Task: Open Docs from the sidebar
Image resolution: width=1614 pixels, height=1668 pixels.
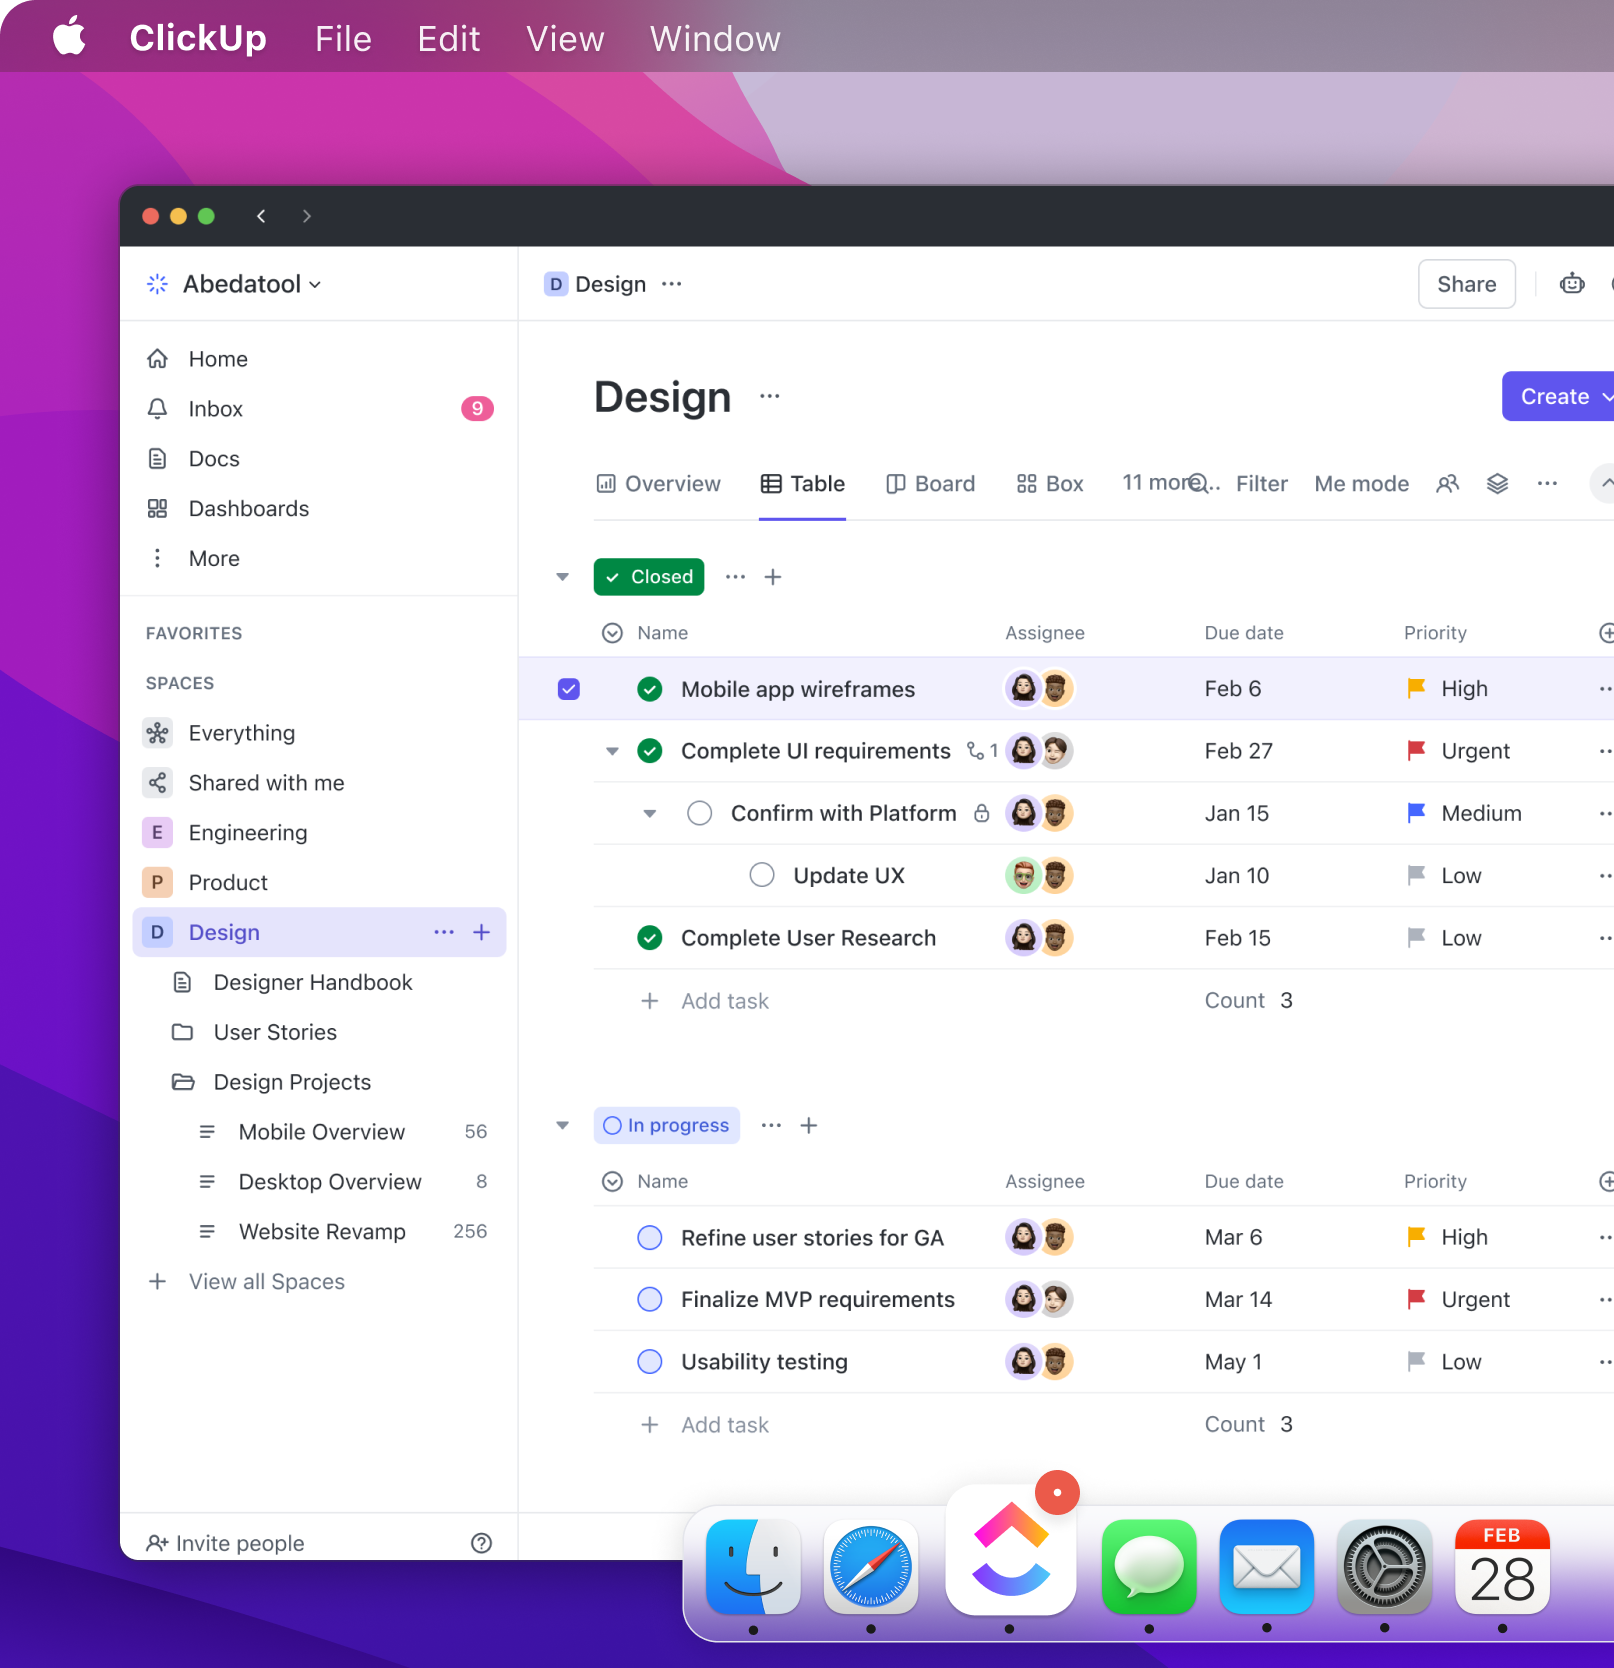Action: (x=213, y=458)
